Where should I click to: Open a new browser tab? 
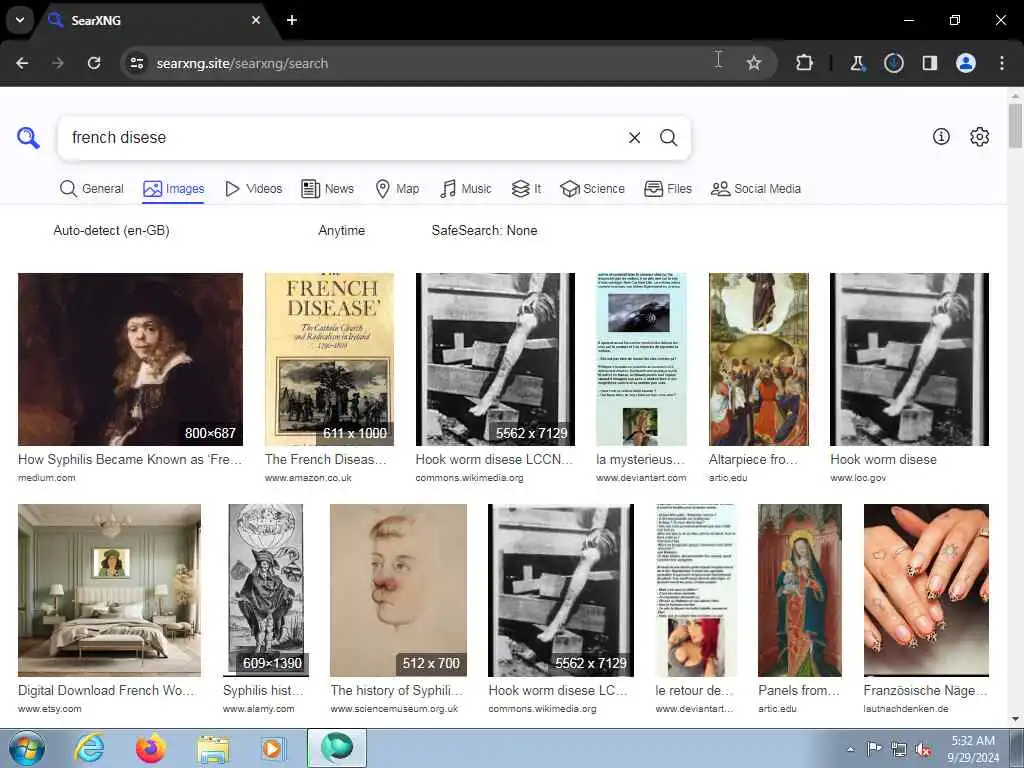292,20
